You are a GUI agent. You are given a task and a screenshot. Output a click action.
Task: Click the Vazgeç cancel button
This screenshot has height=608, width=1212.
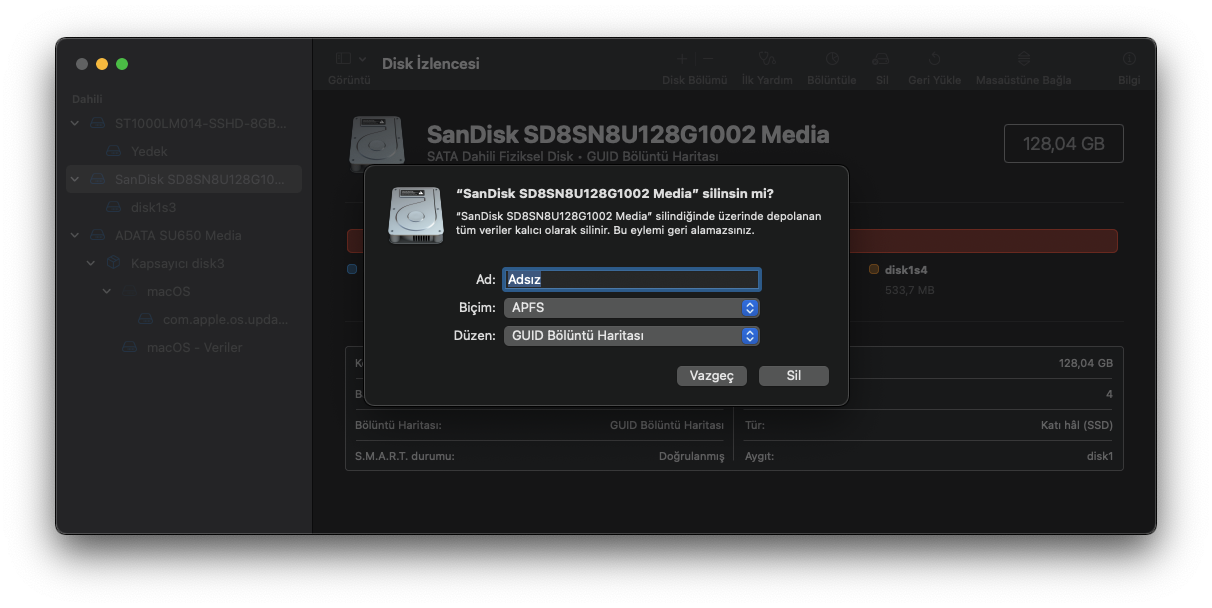click(x=712, y=376)
